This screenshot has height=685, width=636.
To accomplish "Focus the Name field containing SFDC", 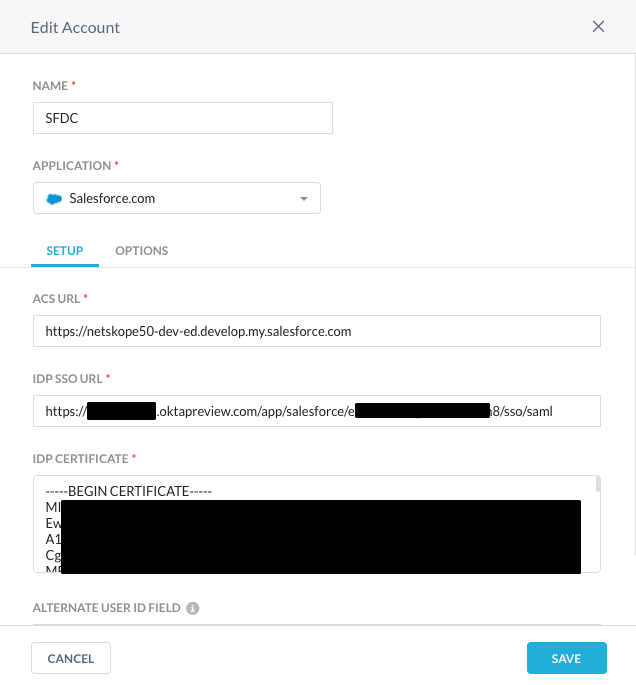I will tap(183, 118).
